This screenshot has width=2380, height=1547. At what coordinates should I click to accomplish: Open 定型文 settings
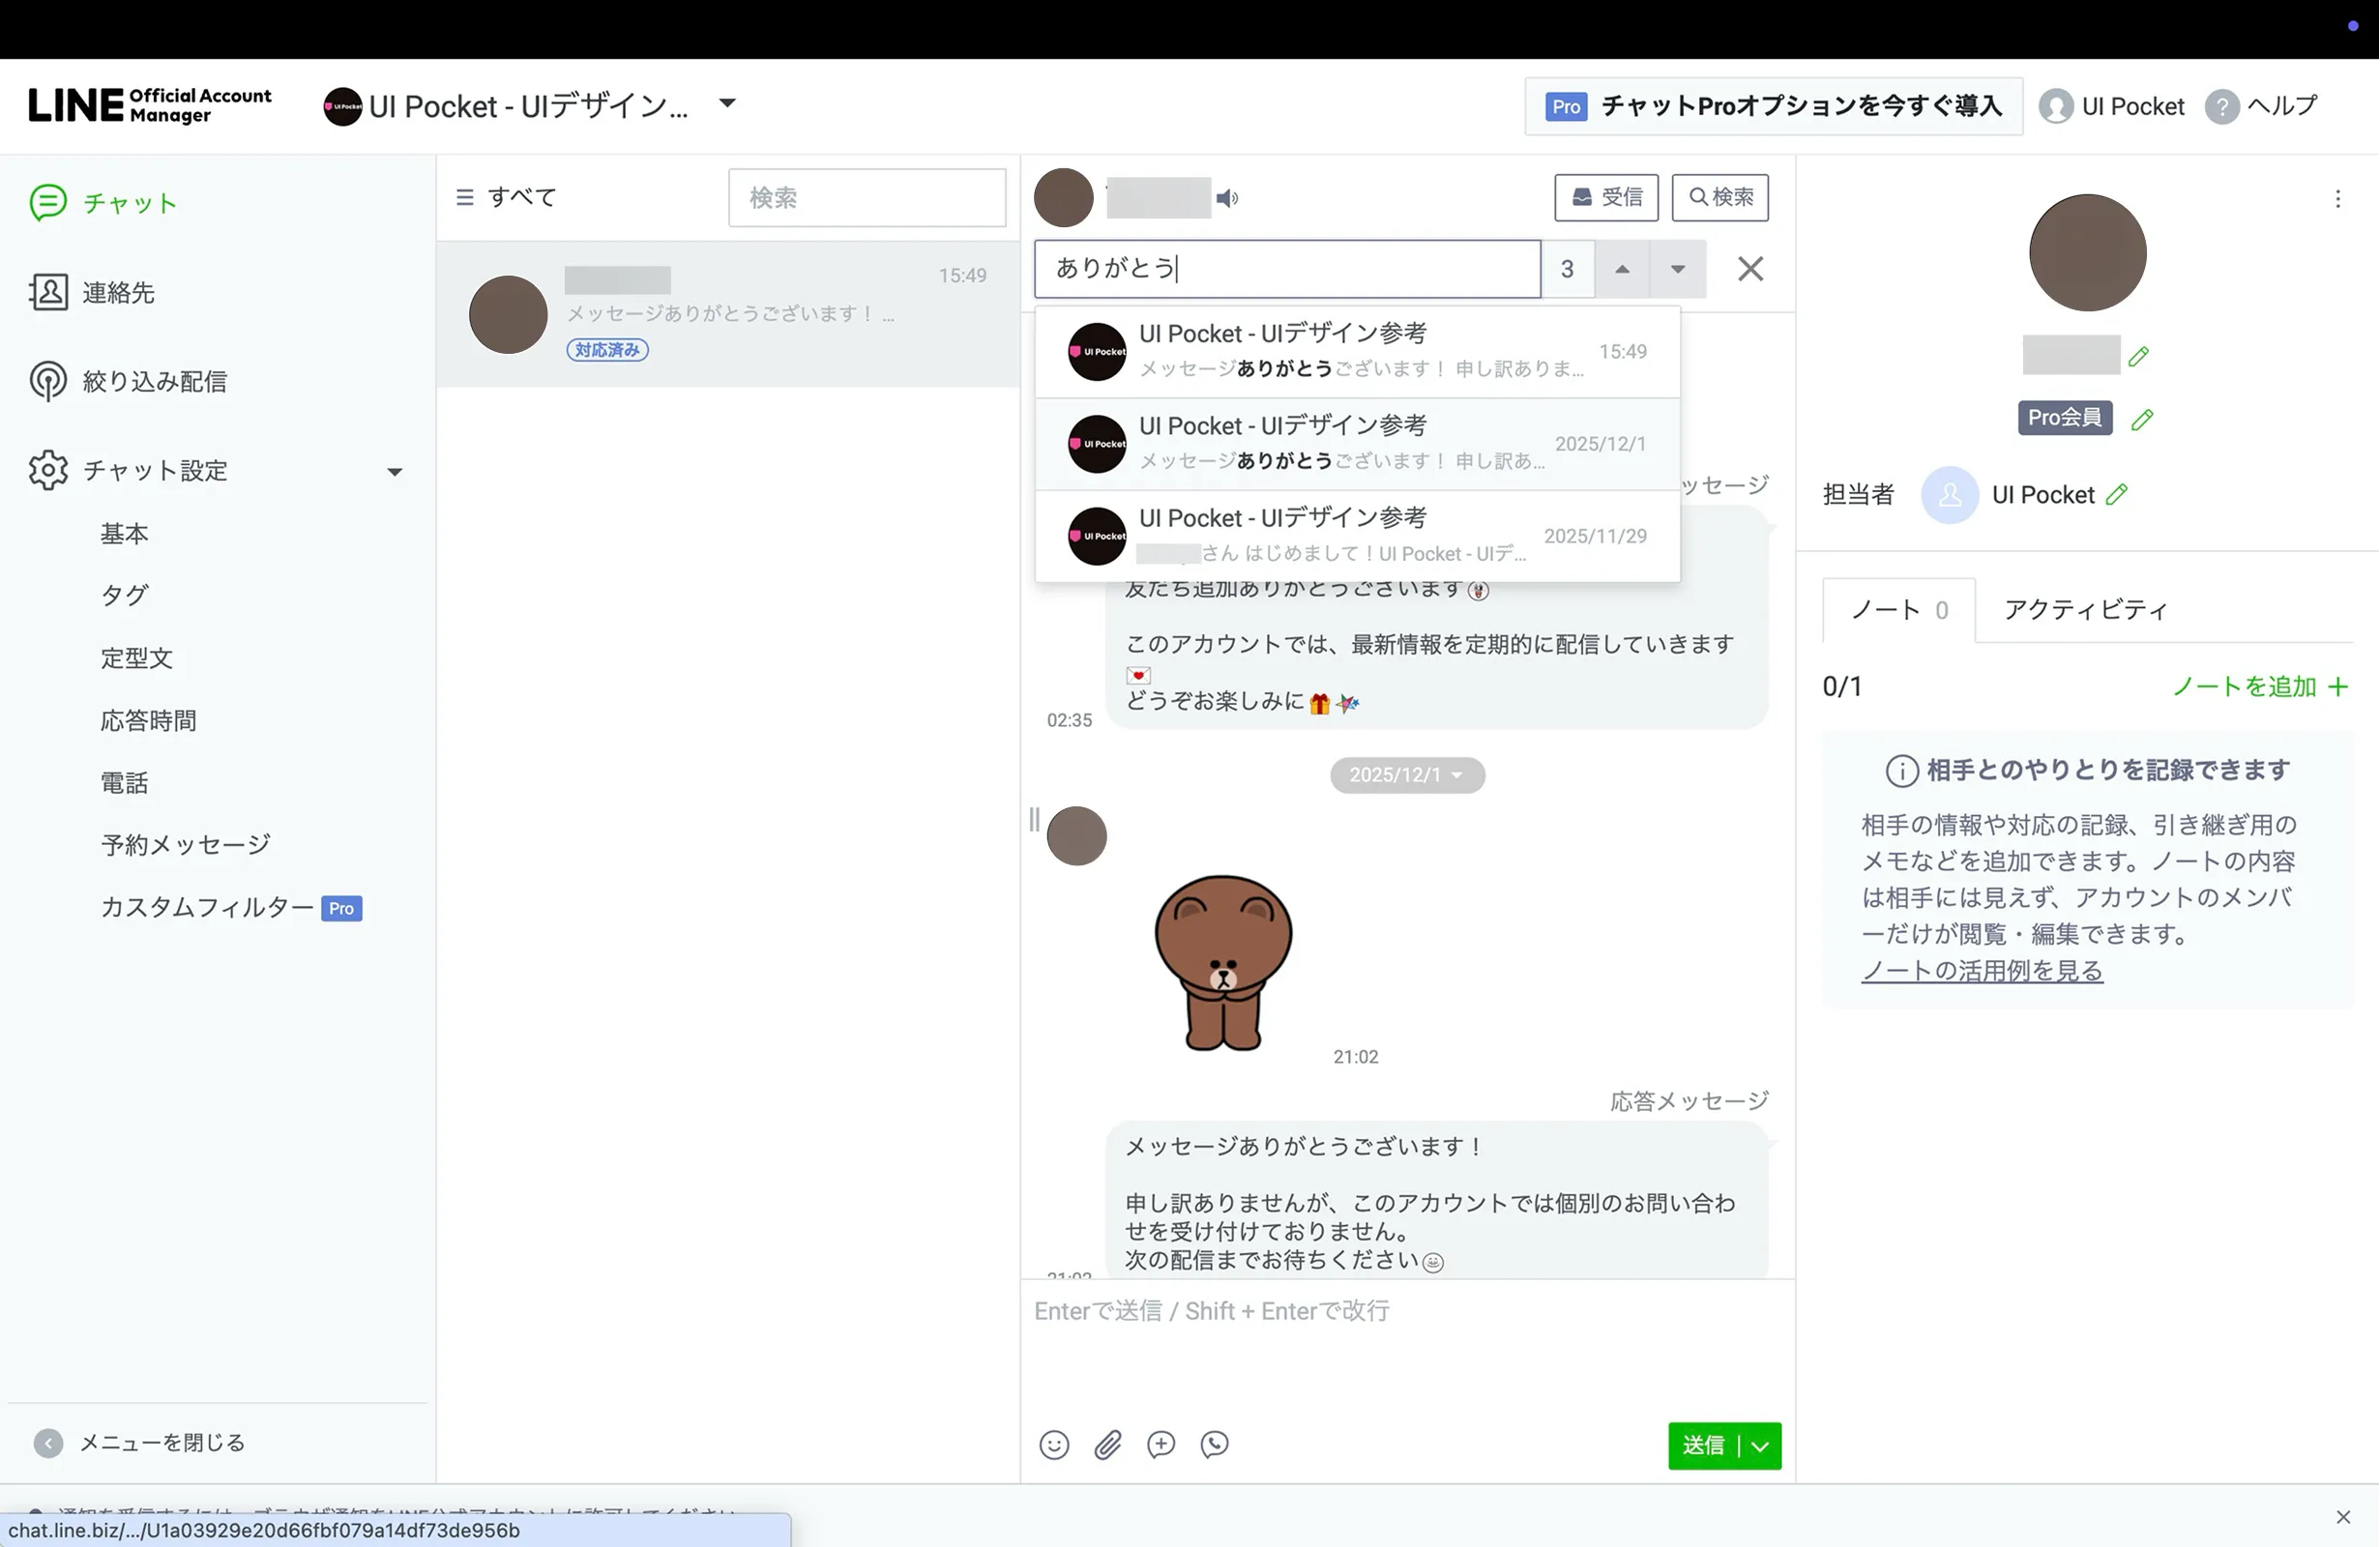[x=137, y=658]
